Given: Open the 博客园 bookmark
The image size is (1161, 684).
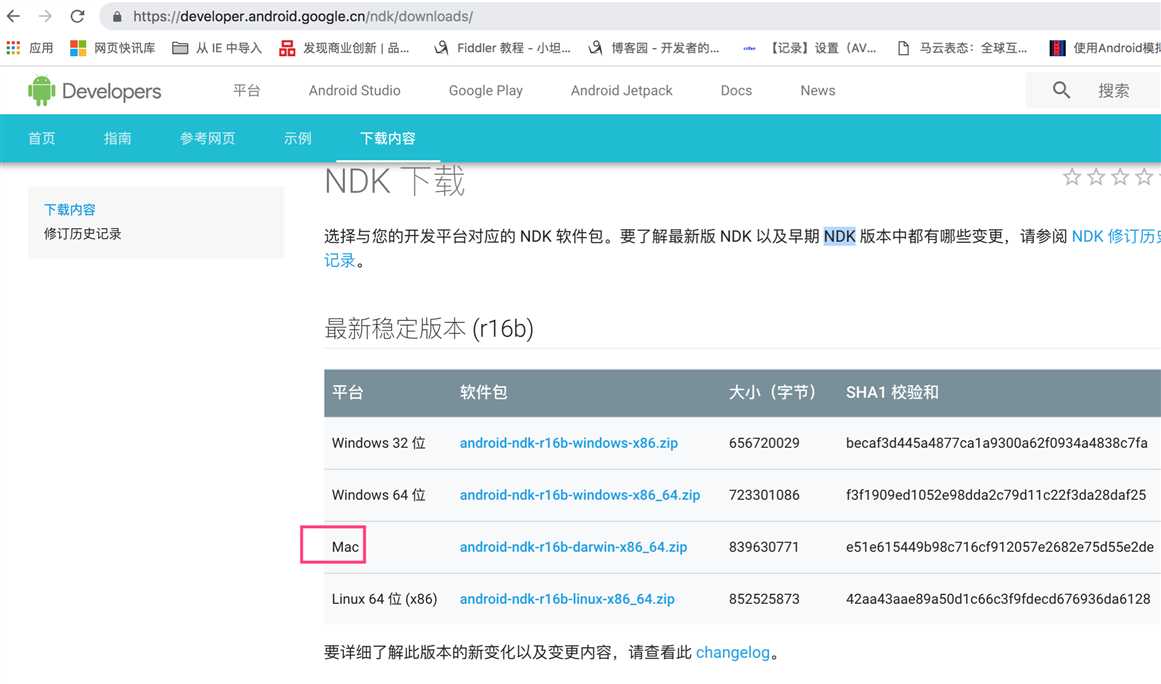Looking at the screenshot, I should 653,47.
